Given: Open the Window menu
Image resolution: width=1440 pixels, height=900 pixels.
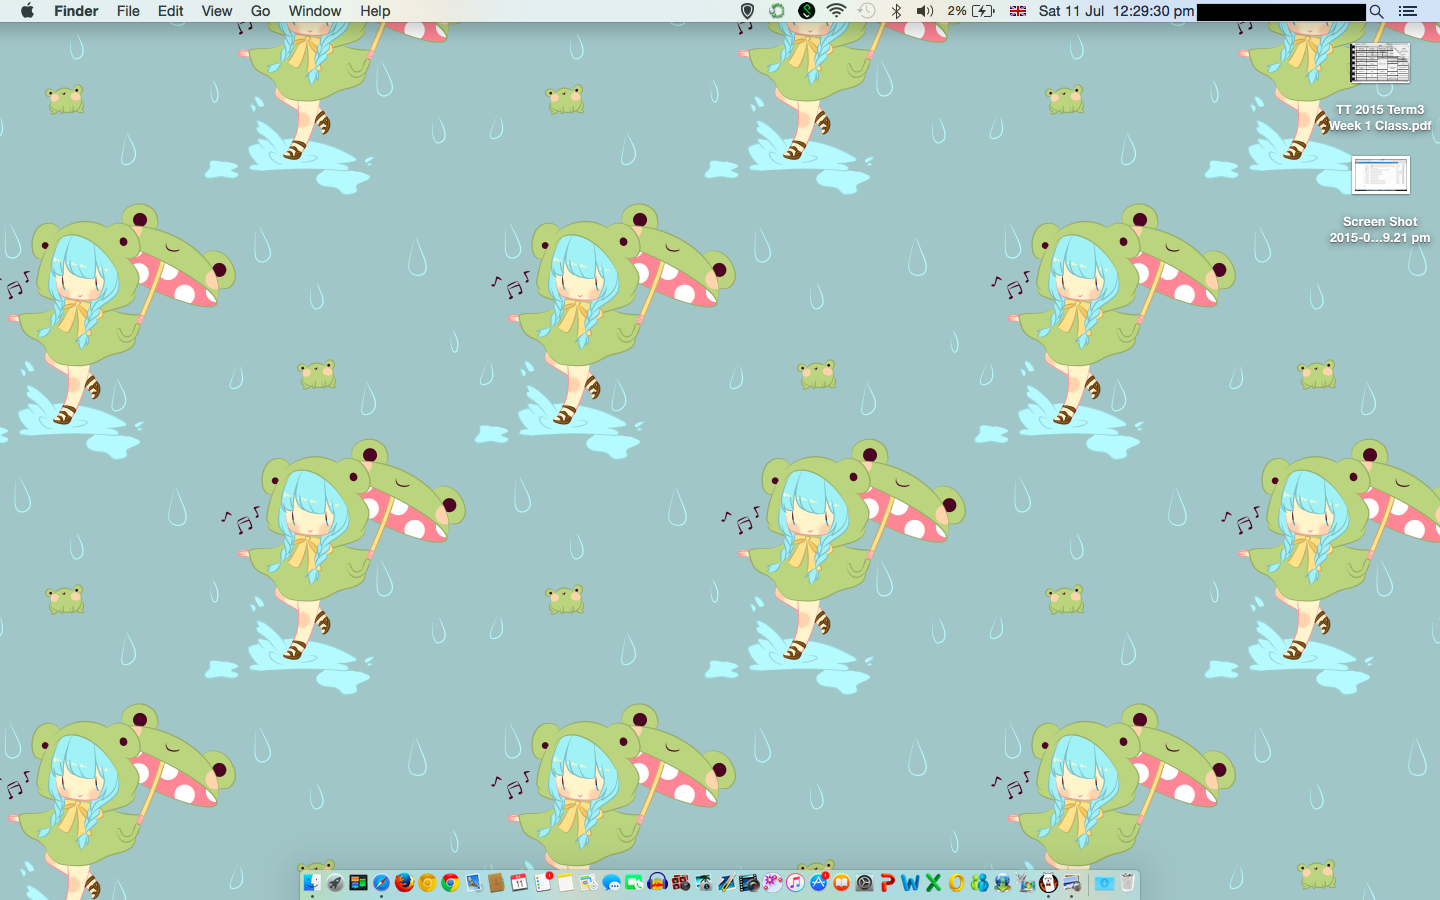Looking at the screenshot, I should [315, 11].
